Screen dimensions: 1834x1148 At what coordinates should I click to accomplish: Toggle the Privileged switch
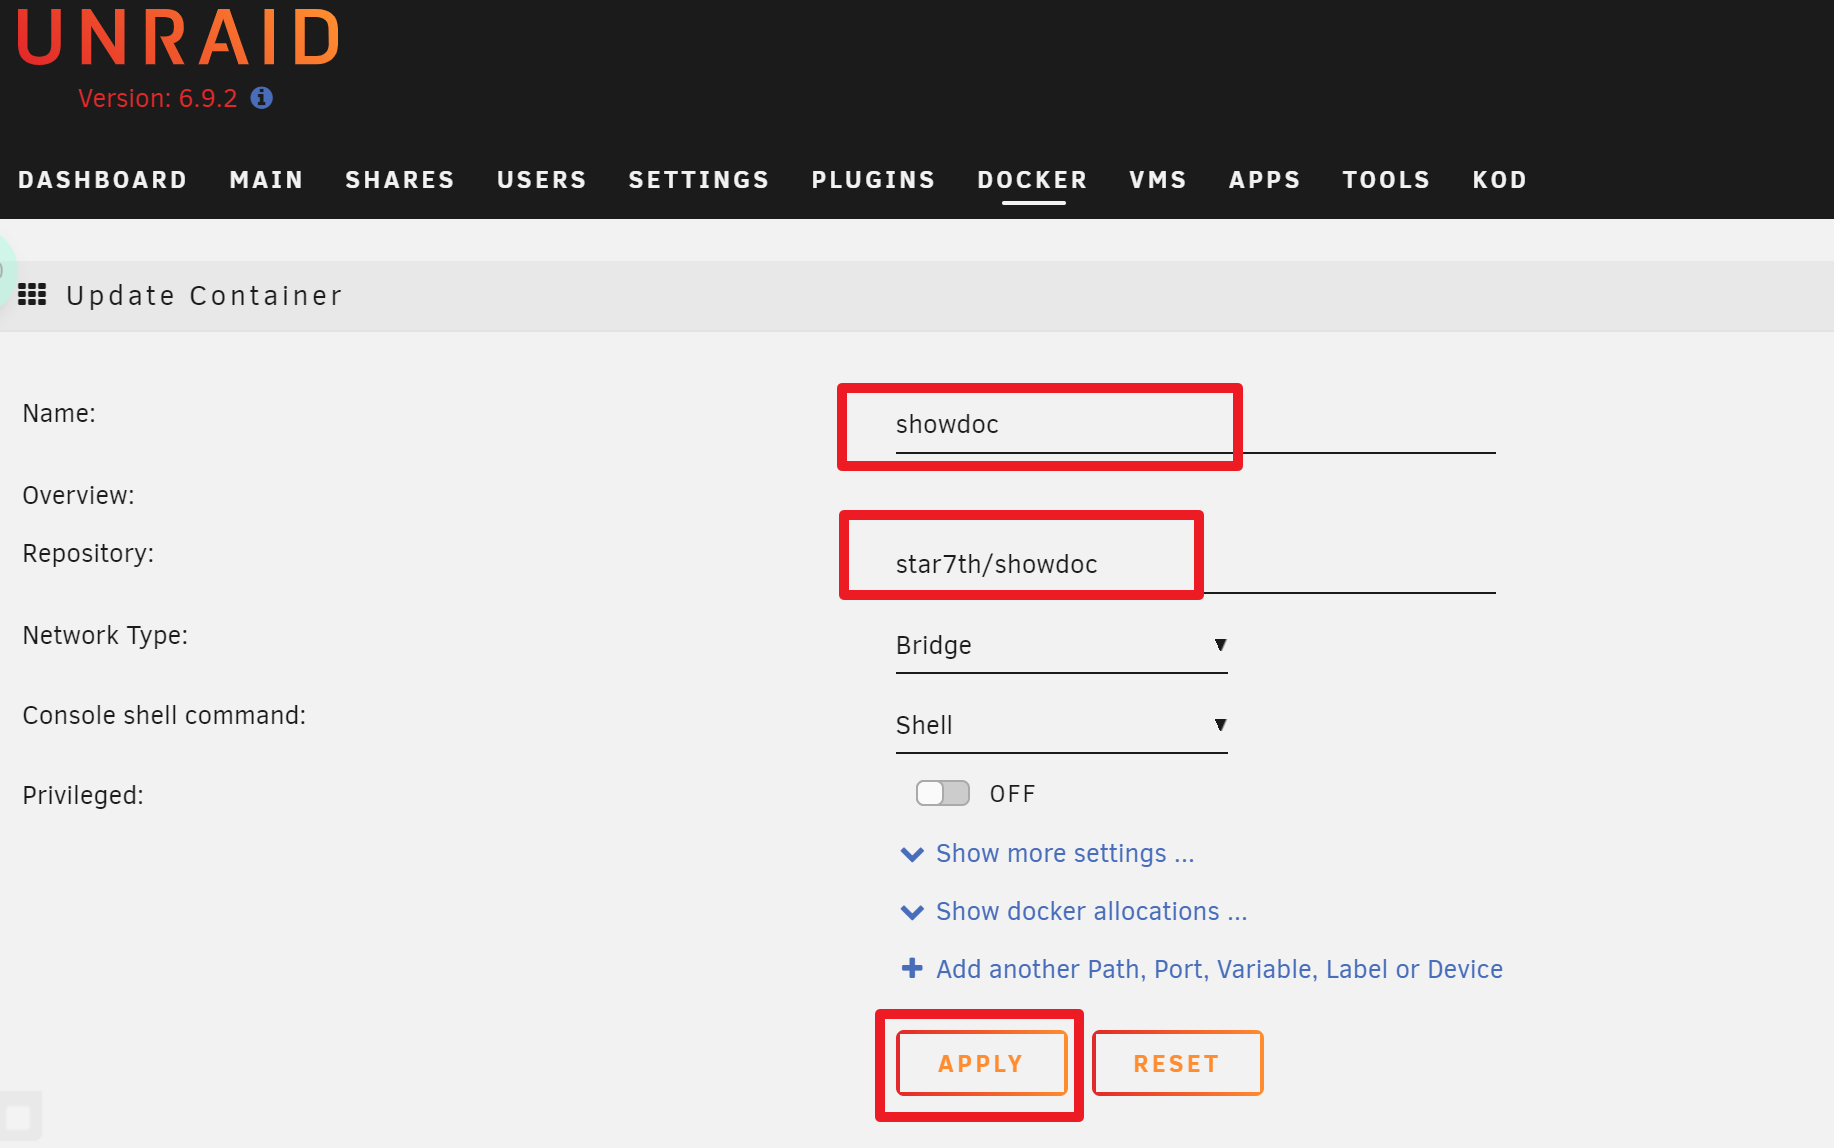943,793
